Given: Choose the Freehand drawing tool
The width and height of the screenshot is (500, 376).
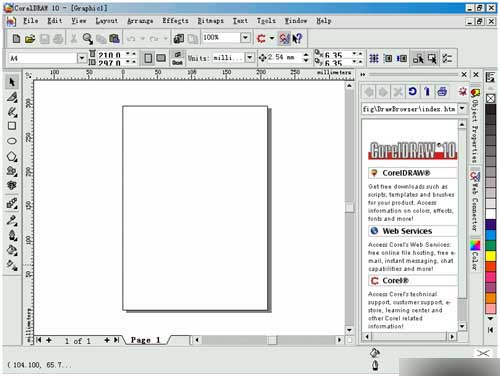Looking at the screenshot, I should (x=12, y=112).
